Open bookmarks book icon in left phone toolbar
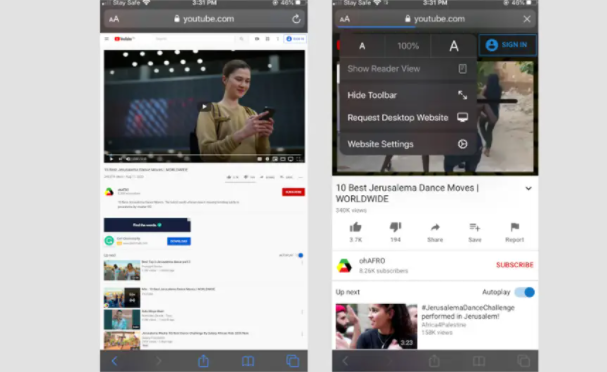The image size is (607, 372). click(248, 361)
